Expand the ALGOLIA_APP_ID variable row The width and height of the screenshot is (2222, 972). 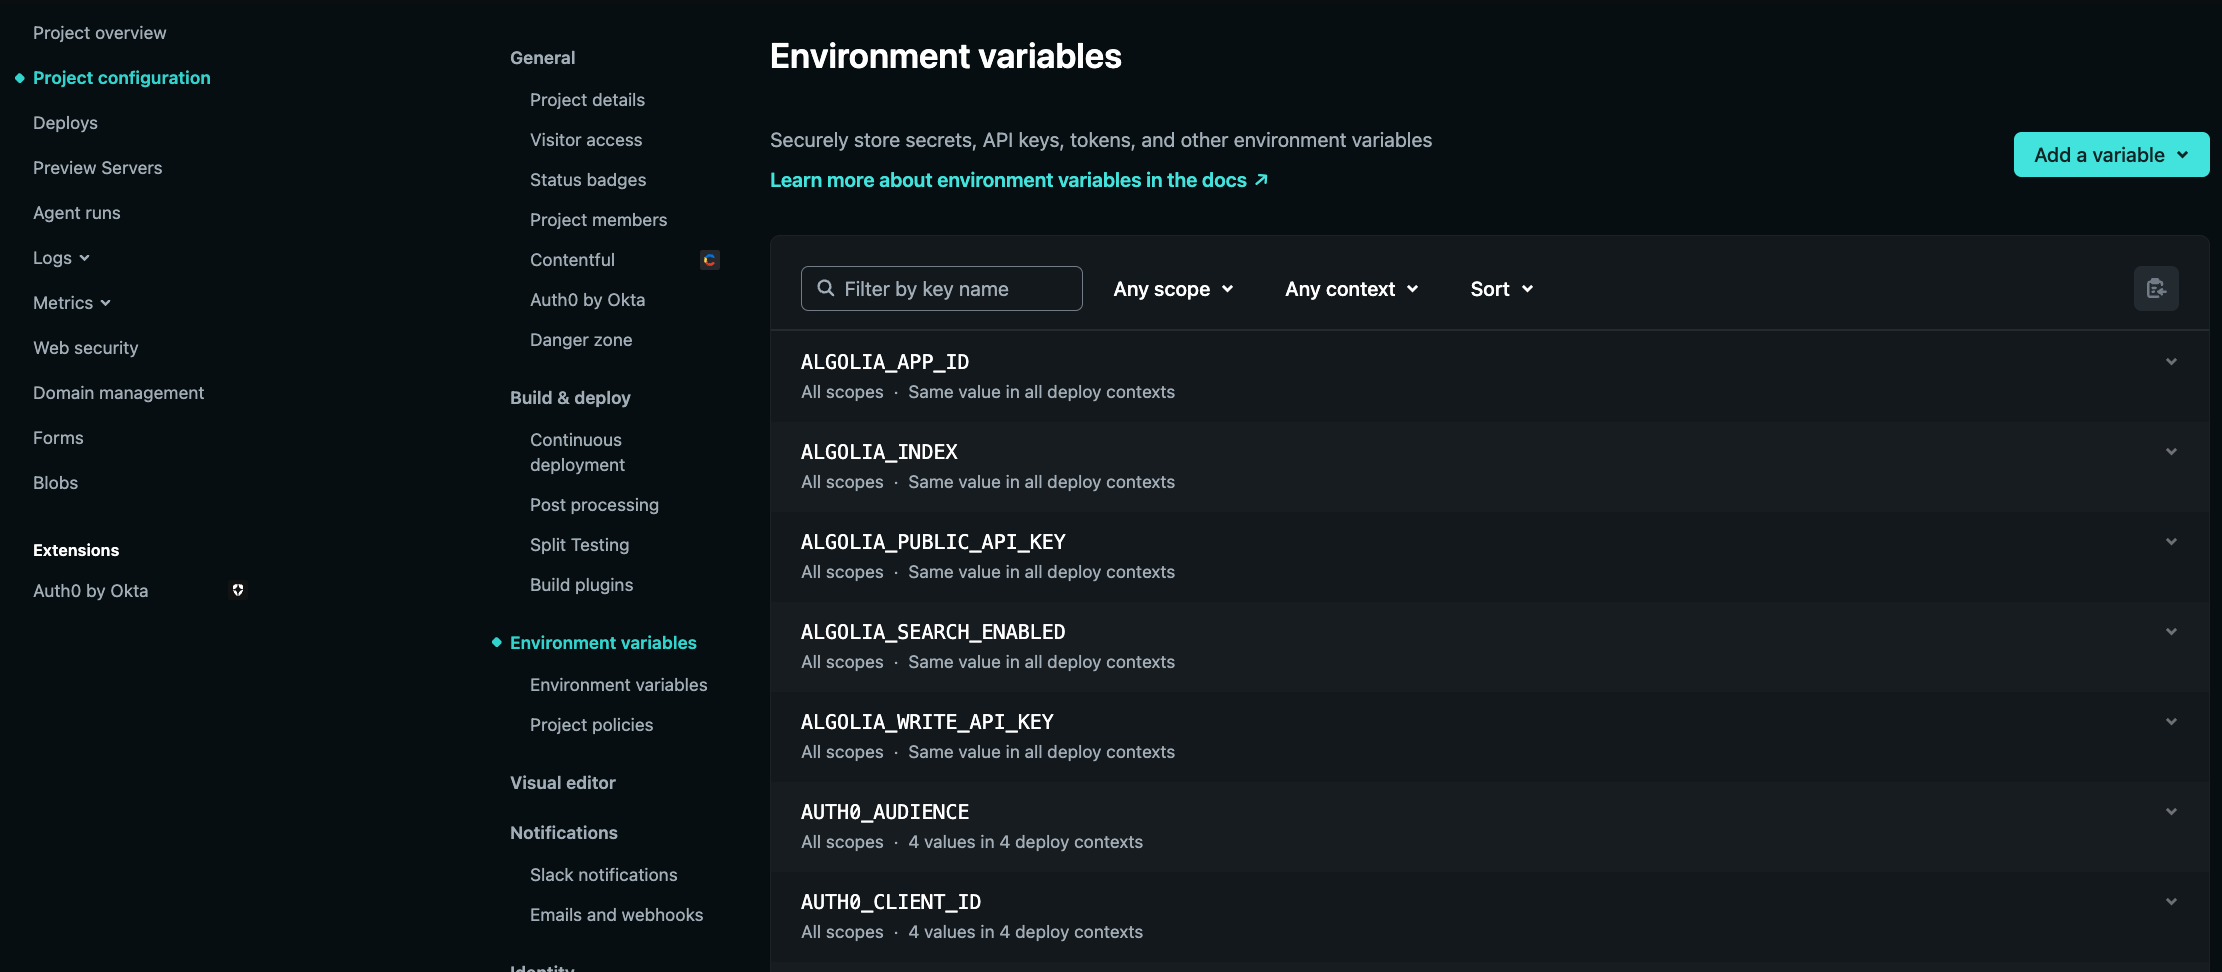(x=2170, y=361)
